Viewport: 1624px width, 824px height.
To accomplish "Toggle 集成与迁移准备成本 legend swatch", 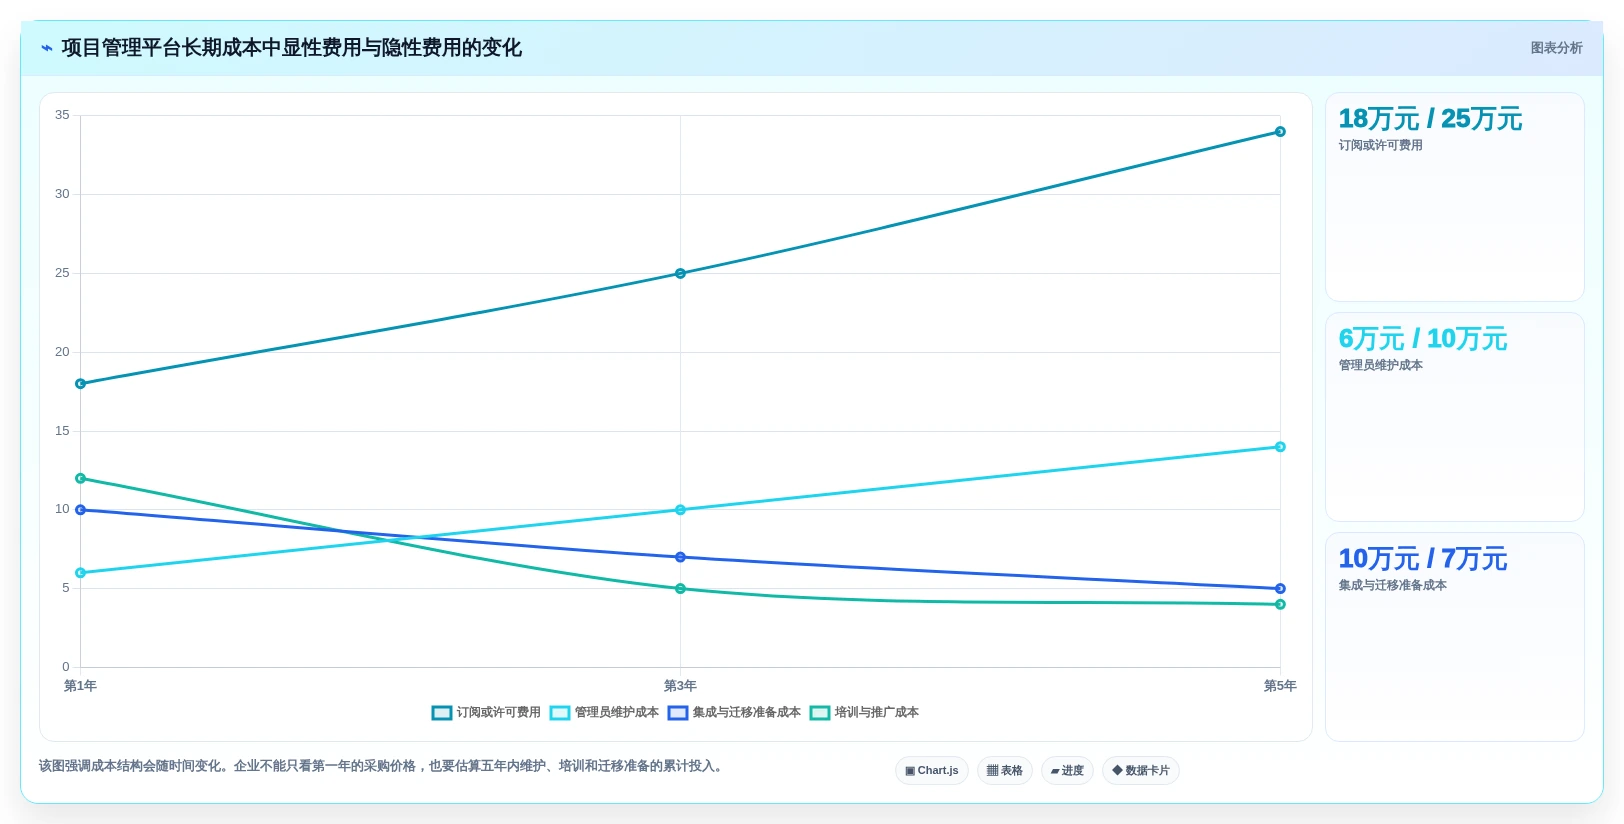I will [678, 713].
